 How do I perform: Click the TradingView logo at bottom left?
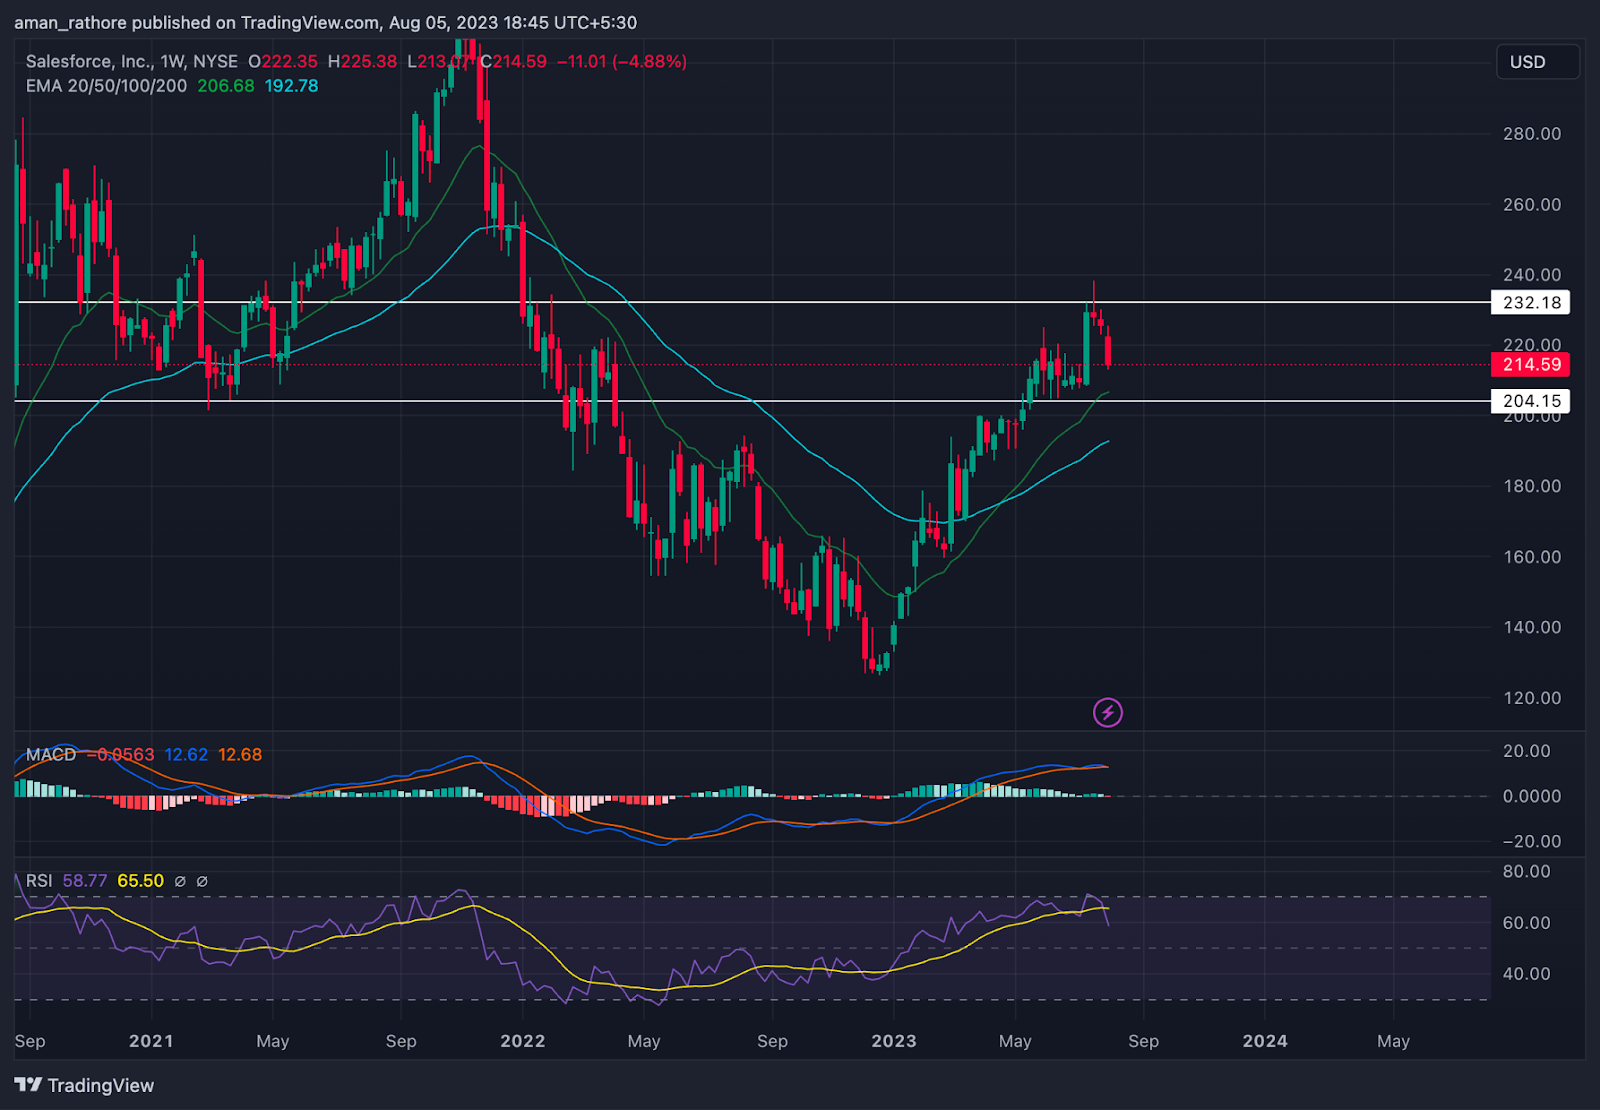(x=85, y=1085)
